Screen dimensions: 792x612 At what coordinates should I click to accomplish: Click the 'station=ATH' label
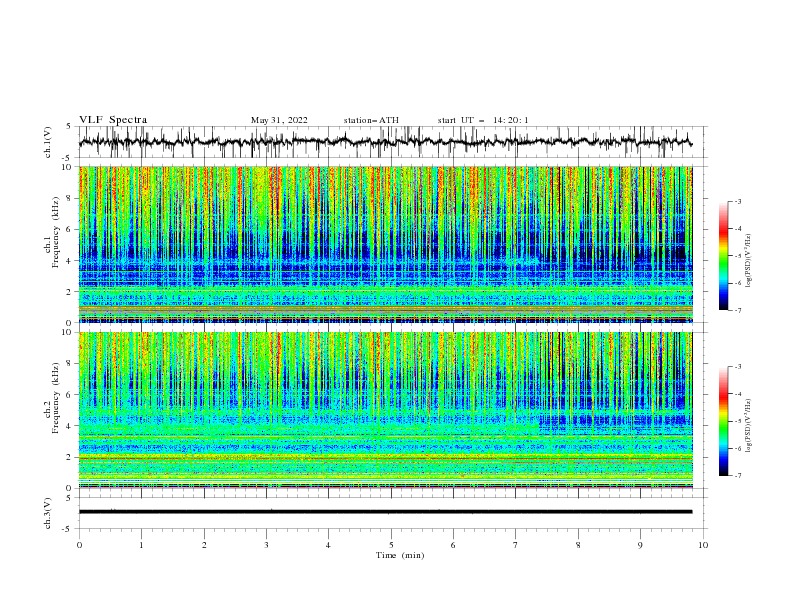tap(371, 120)
